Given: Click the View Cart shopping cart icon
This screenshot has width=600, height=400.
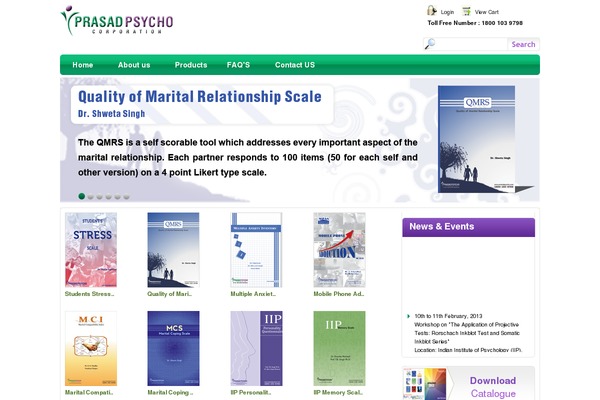Looking at the screenshot, I should coord(466,11).
